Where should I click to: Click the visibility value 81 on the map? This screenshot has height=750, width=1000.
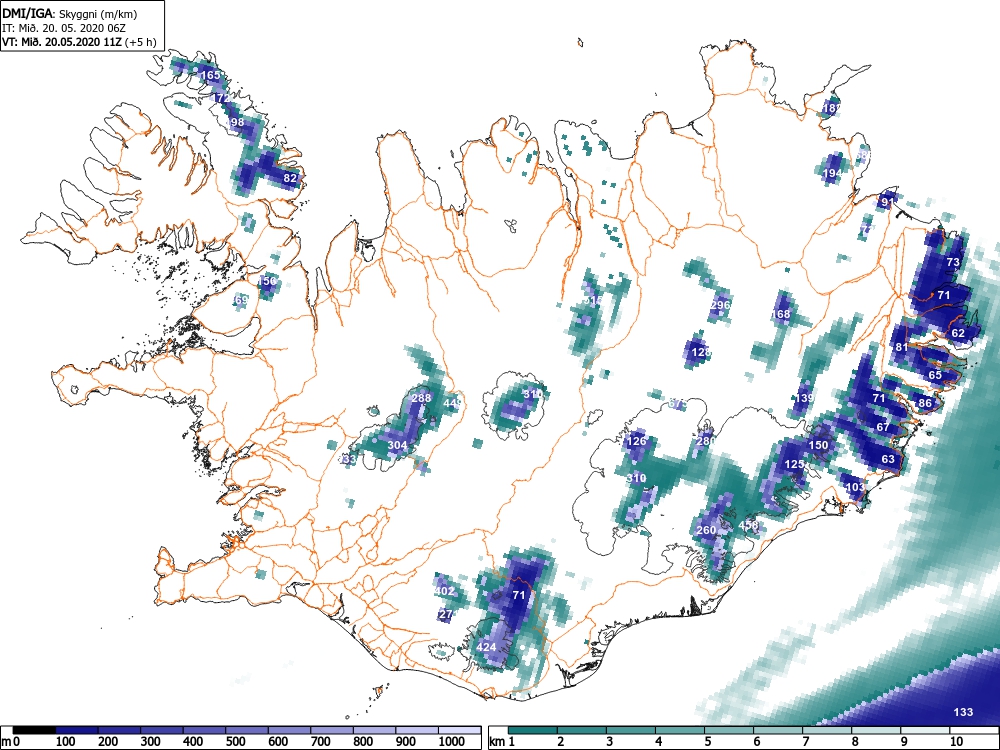tap(901, 348)
